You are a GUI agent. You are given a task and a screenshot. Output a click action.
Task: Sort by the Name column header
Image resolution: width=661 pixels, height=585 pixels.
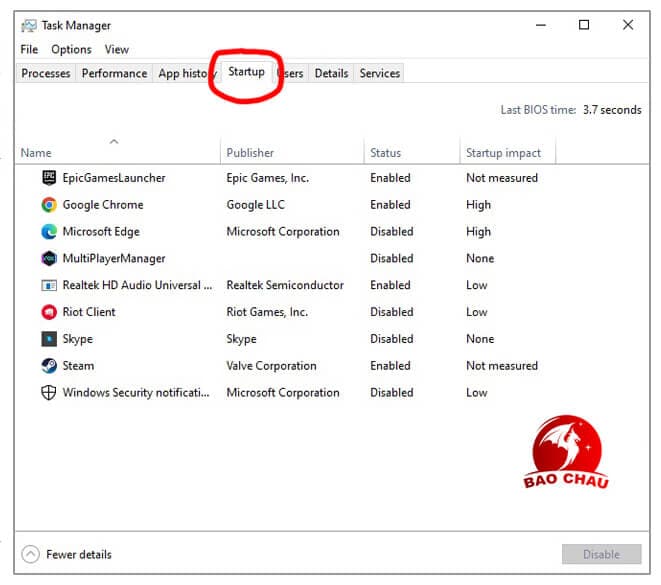click(x=117, y=150)
